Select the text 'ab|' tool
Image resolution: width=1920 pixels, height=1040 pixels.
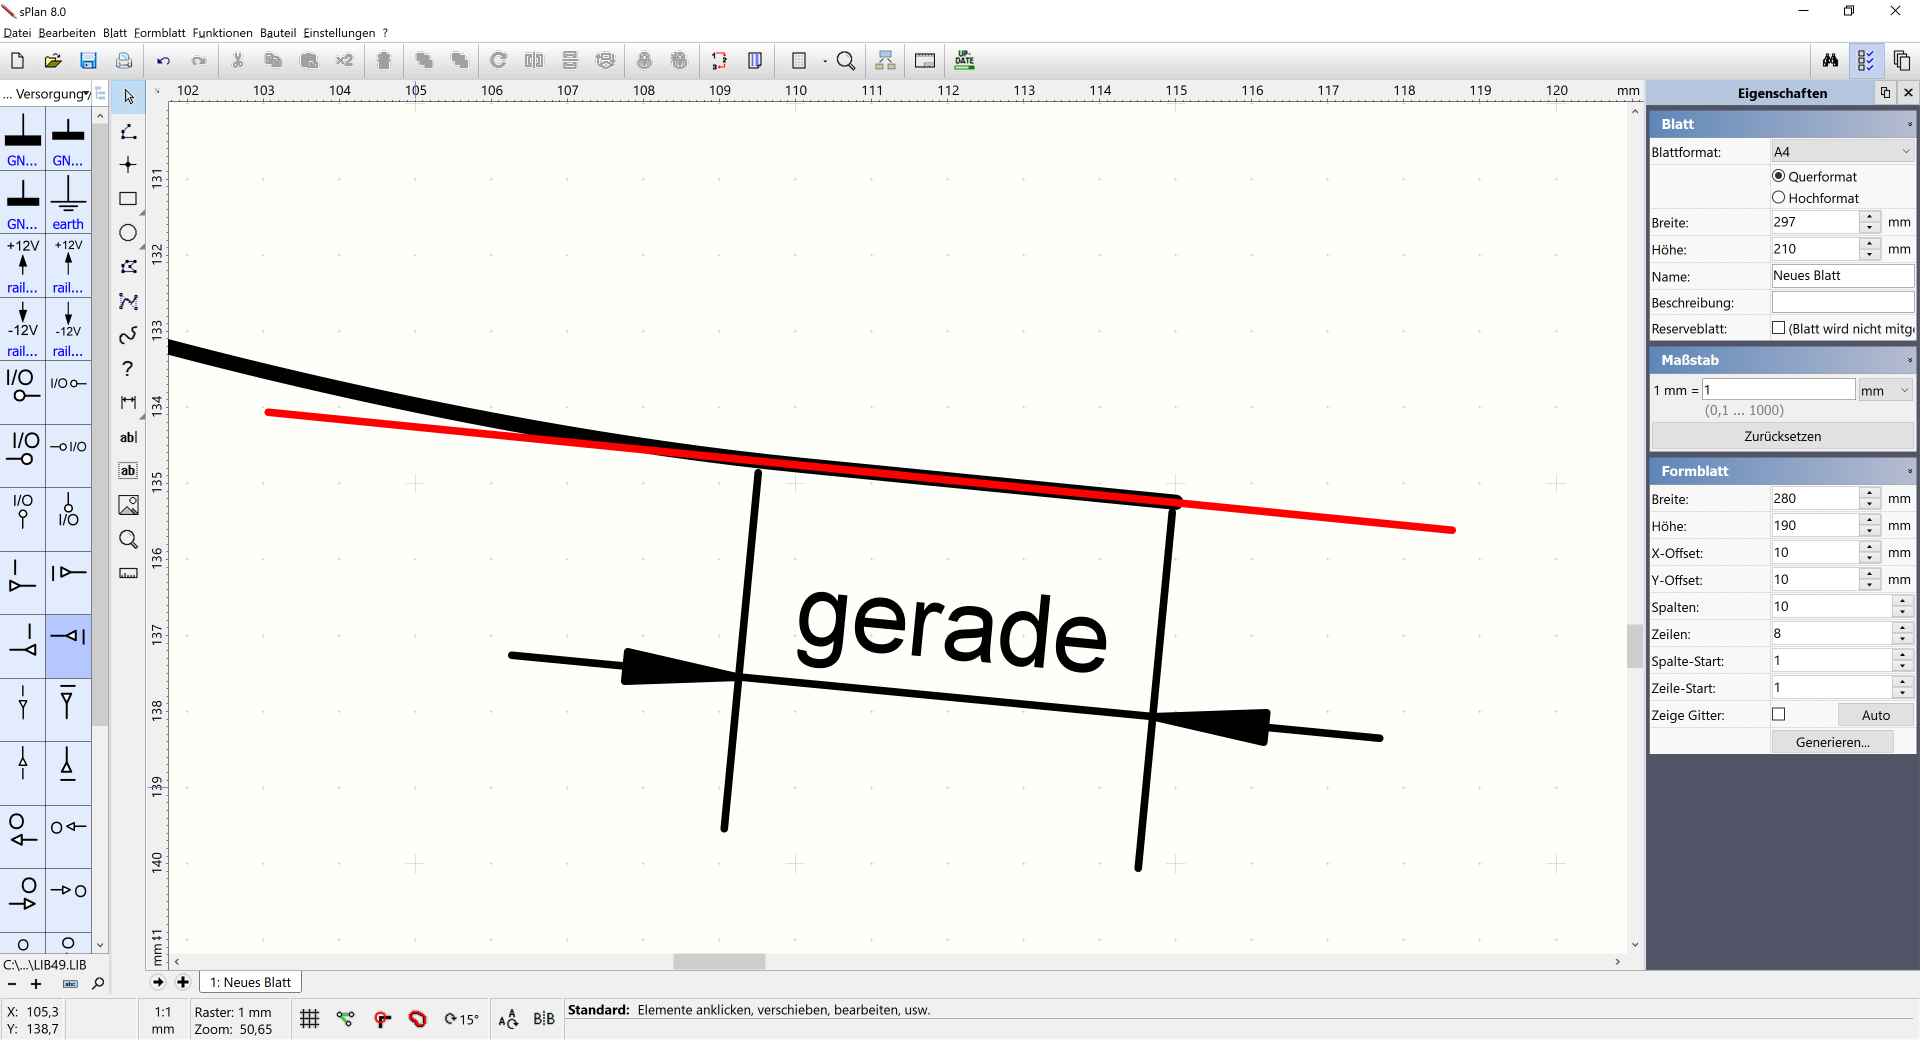tap(128, 437)
